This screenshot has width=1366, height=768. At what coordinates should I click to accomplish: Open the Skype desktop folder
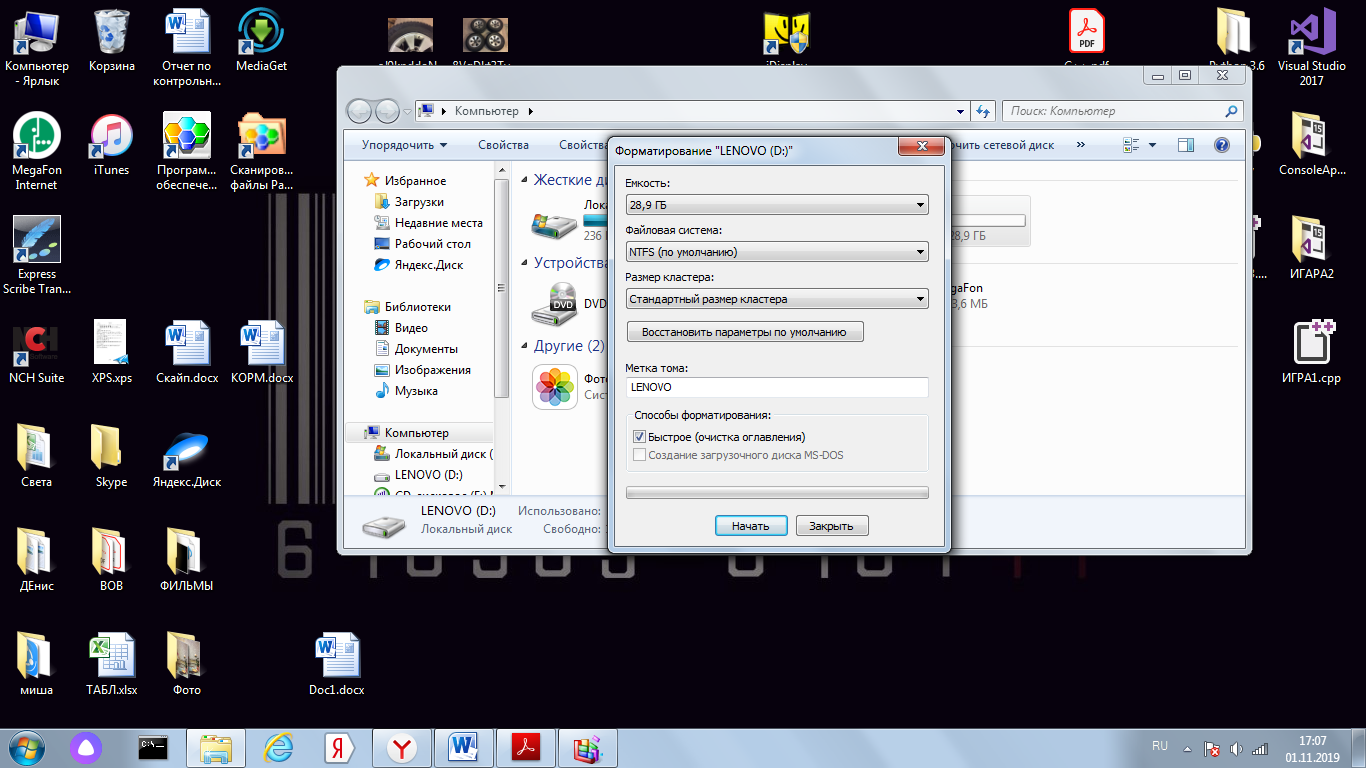click(111, 457)
